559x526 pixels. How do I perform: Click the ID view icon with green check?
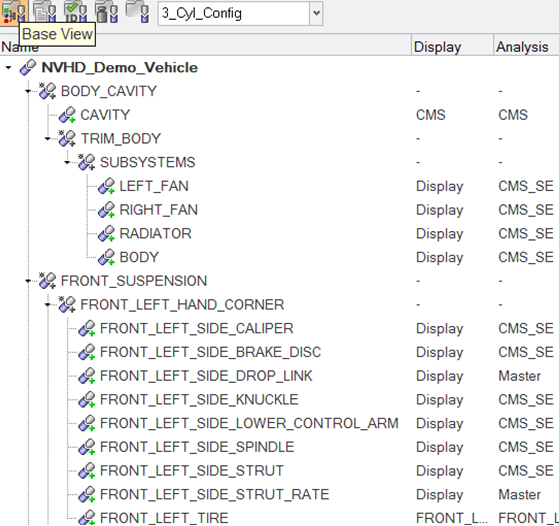click(76, 11)
